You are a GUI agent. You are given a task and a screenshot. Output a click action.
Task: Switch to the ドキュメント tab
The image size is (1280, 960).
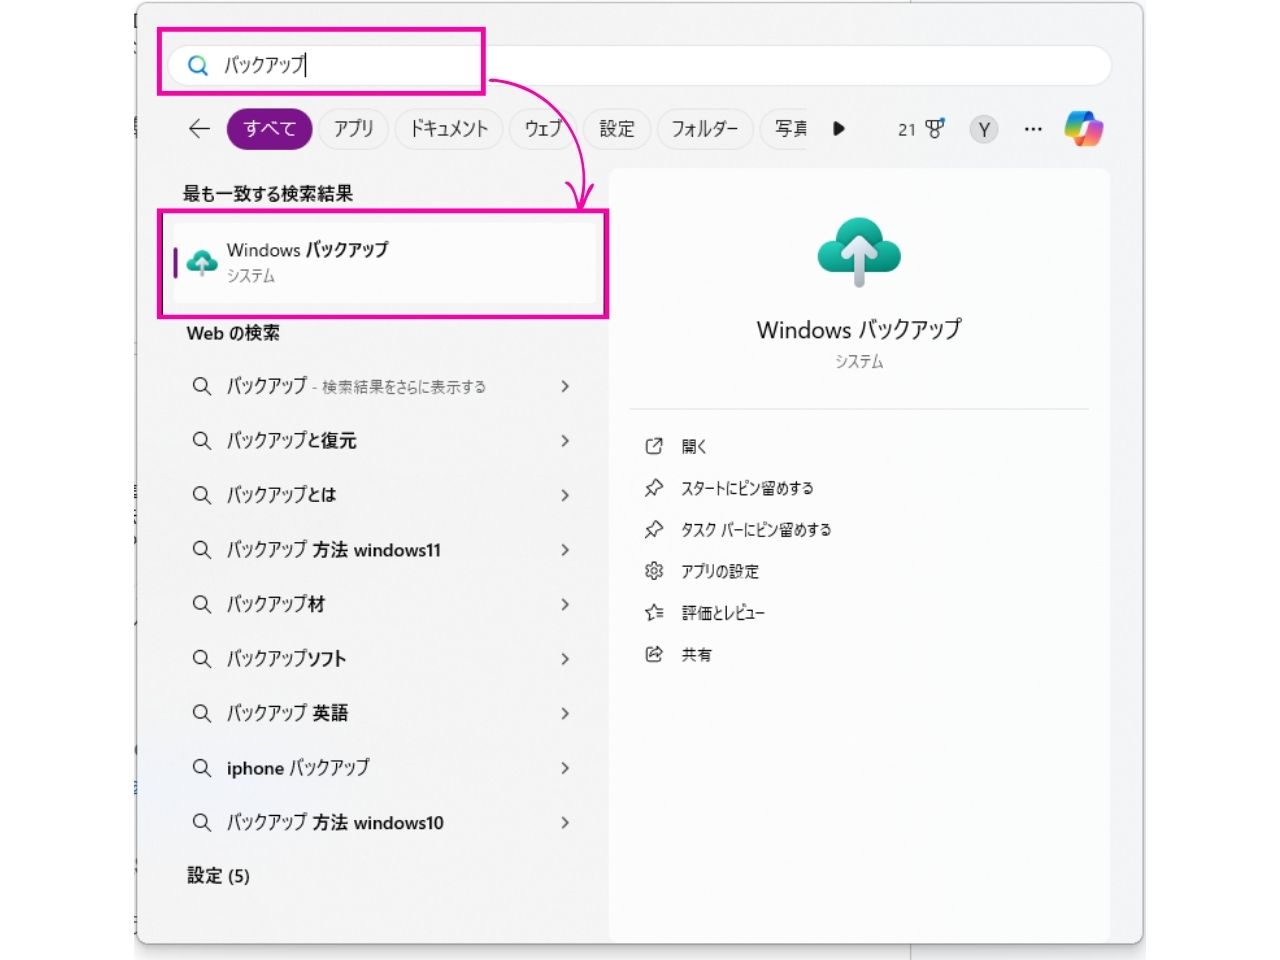point(448,128)
